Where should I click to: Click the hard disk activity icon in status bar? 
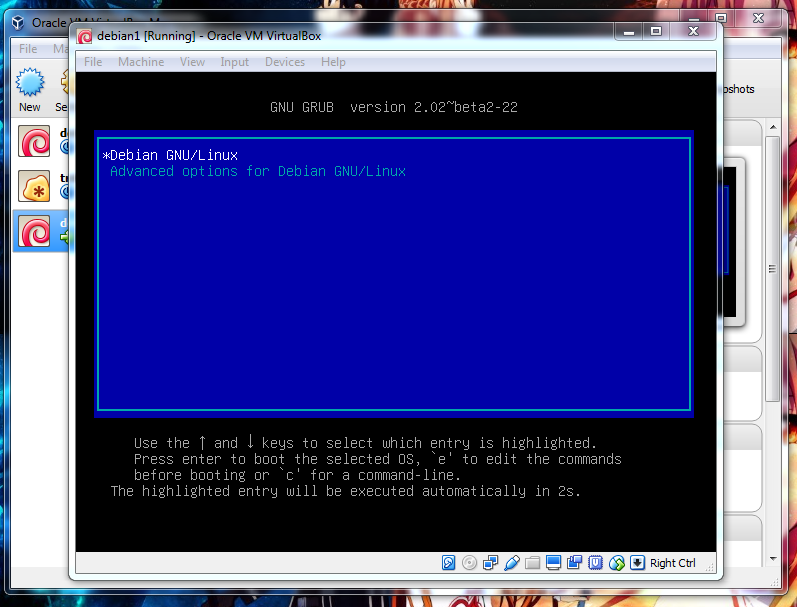tap(448, 563)
